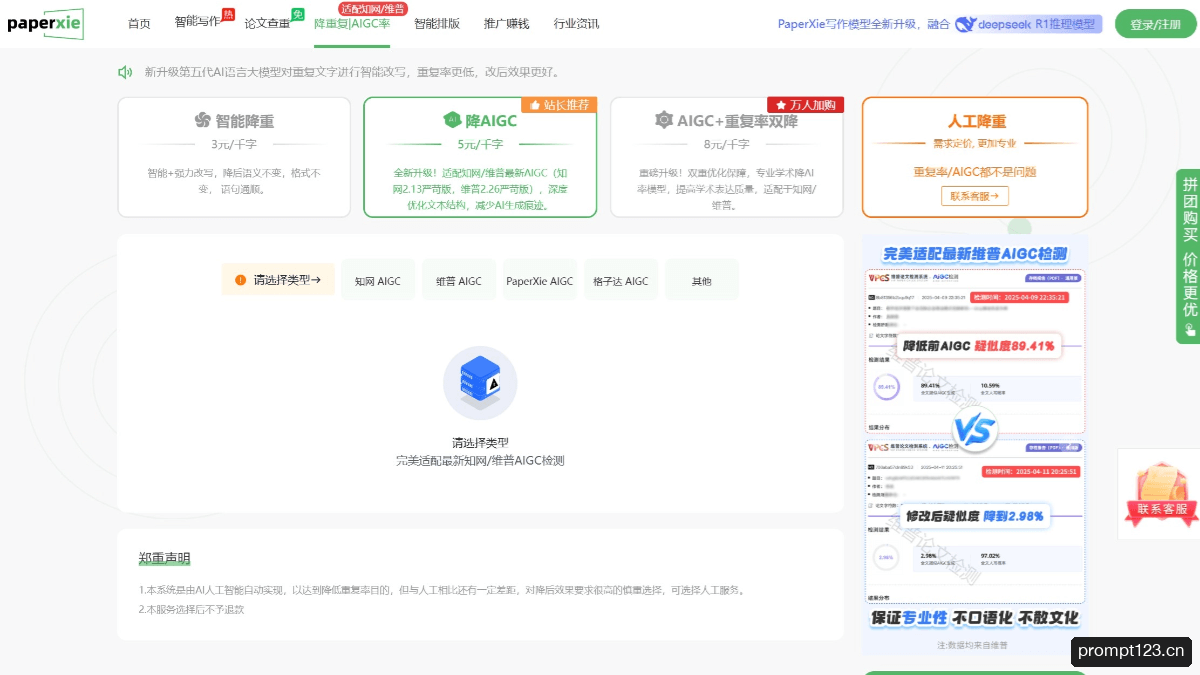The image size is (1200, 675).
Task: Click the pointing hand icon under 拼团购买
Action: click(x=1189, y=328)
